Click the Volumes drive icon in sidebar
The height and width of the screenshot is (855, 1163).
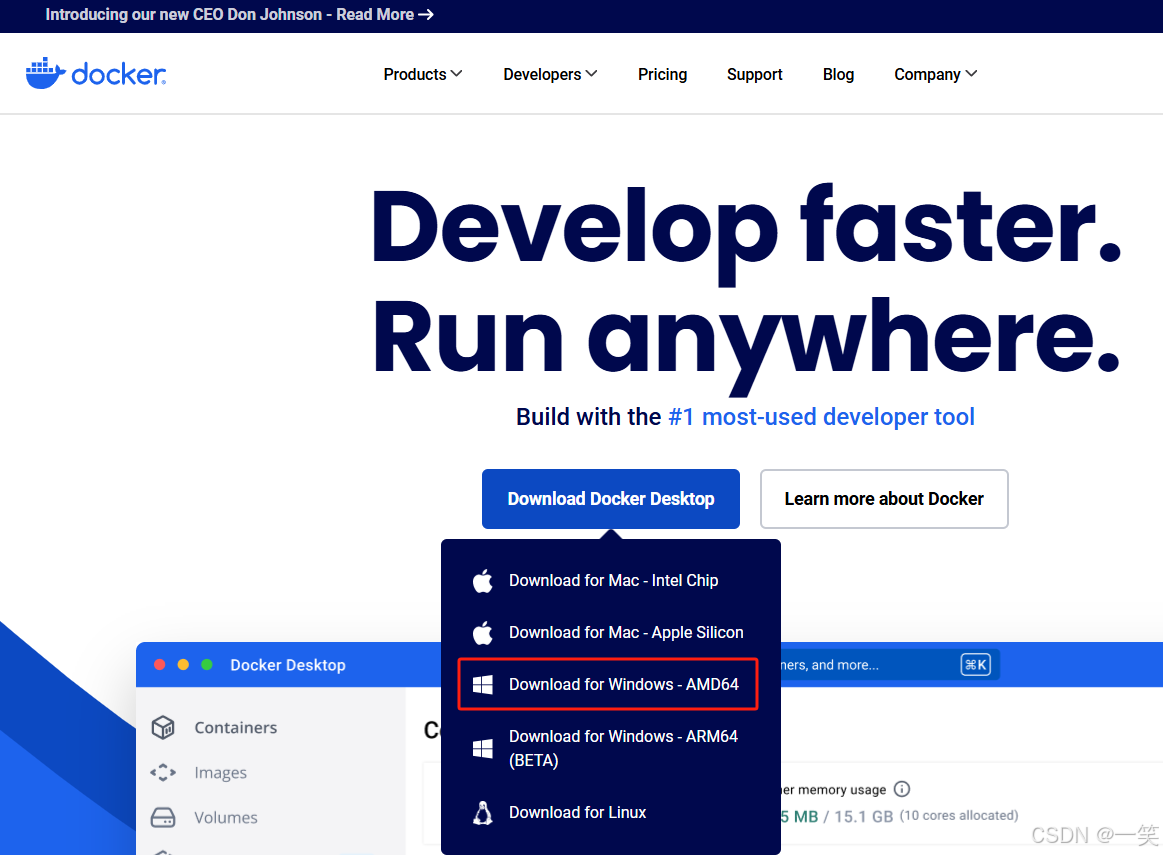pyautogui.click(x=163, y=817)
